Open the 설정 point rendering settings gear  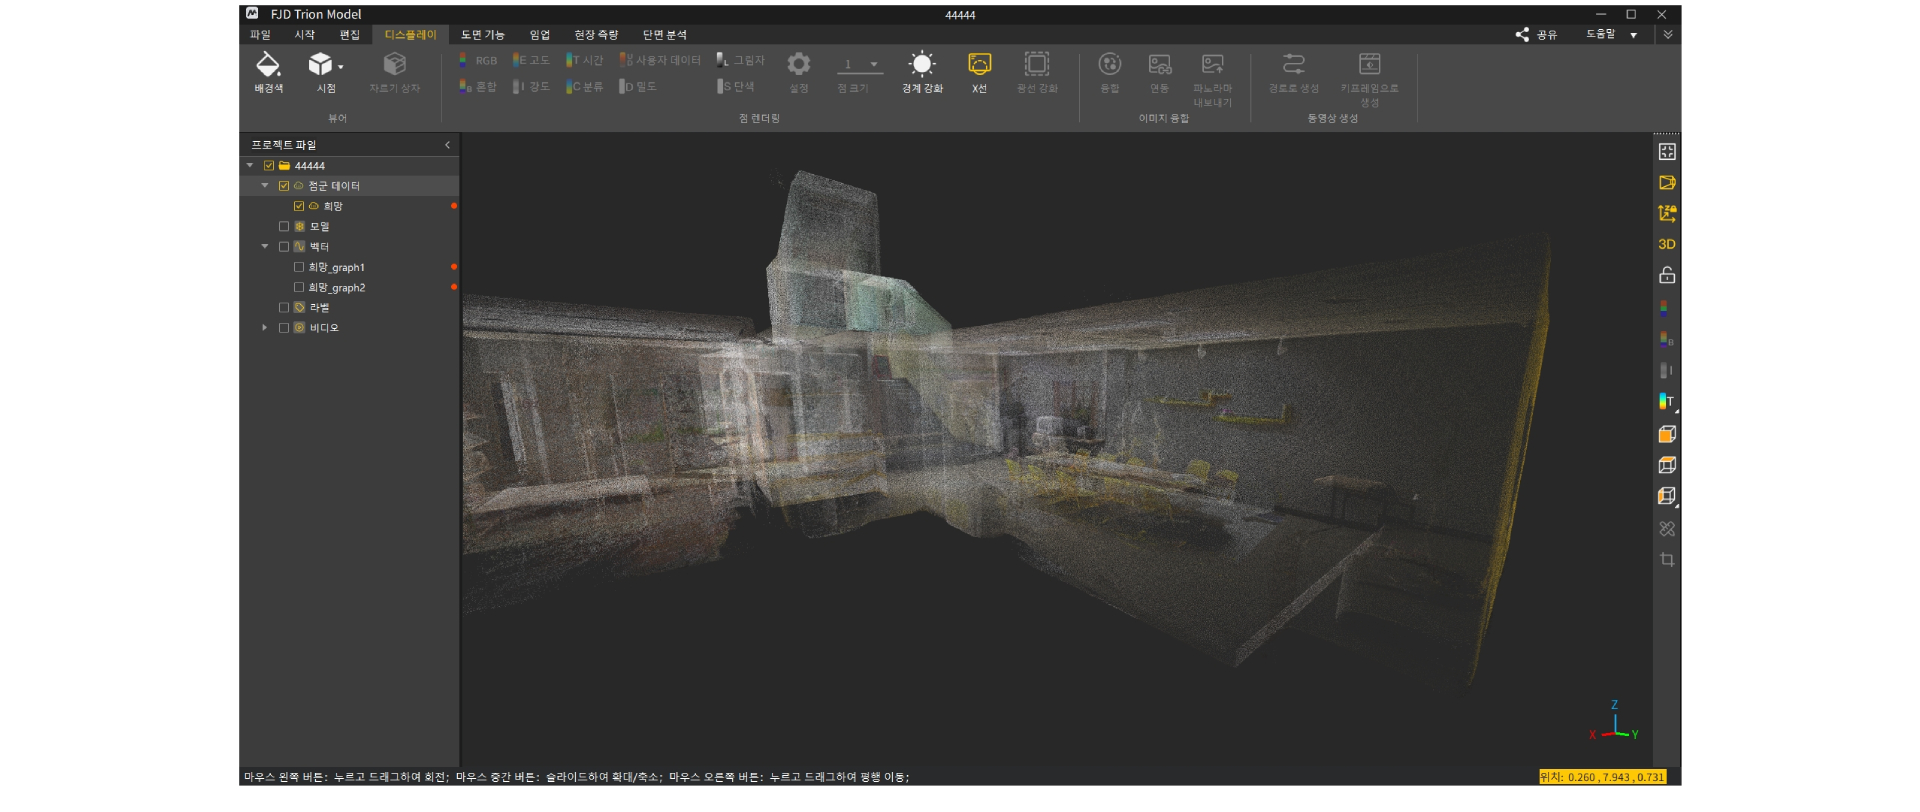coord(798,66)
